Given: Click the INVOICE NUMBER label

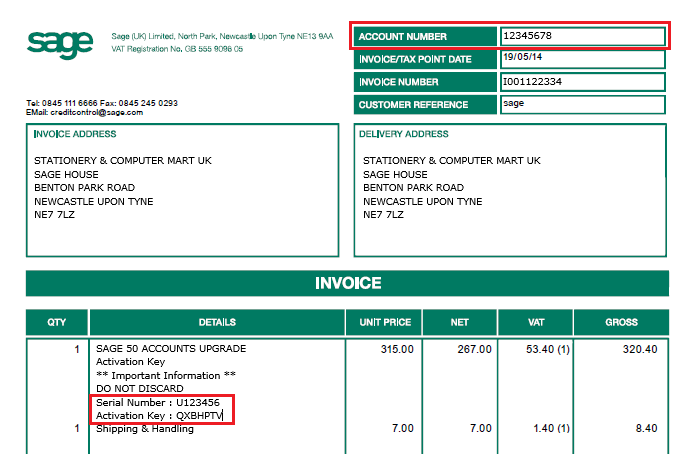Looking at the screenshot, I should coord(425,82).
